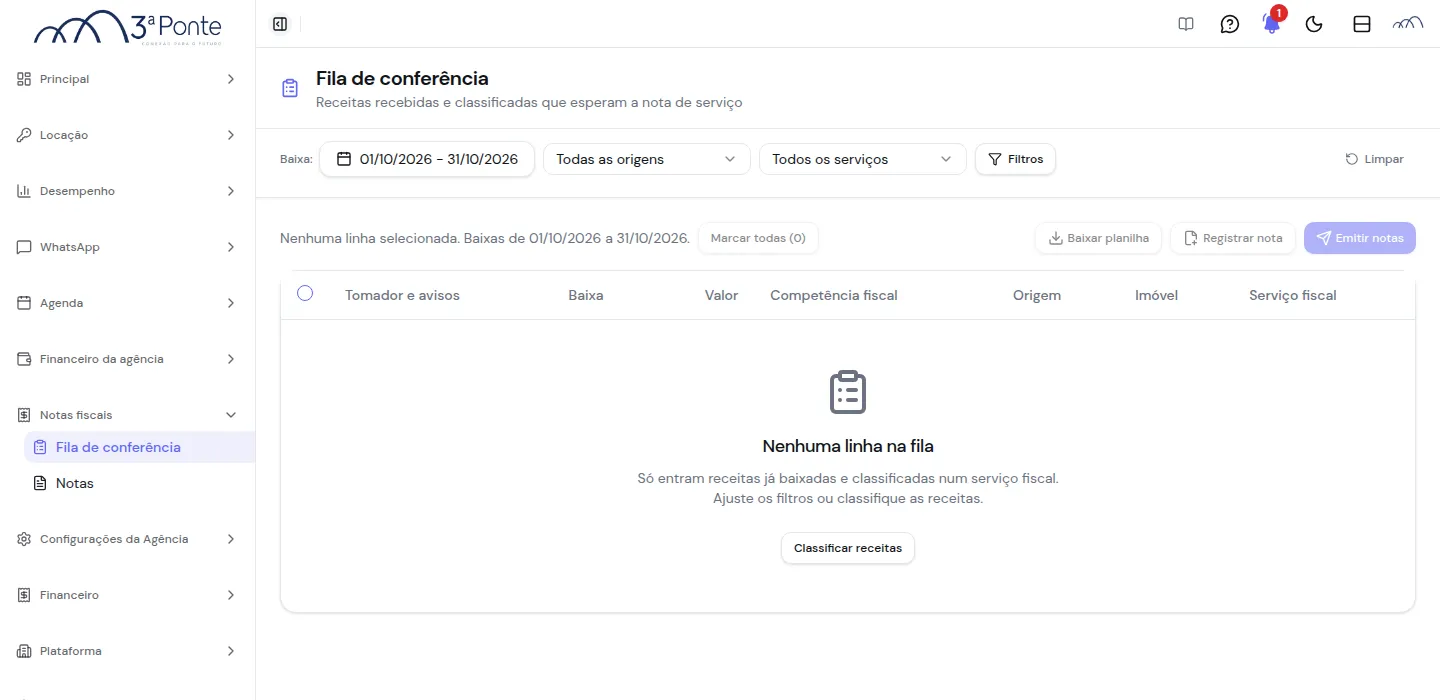Click Limpar to reset filters
1440x700 pixels.
click(x=1375, y=159)
